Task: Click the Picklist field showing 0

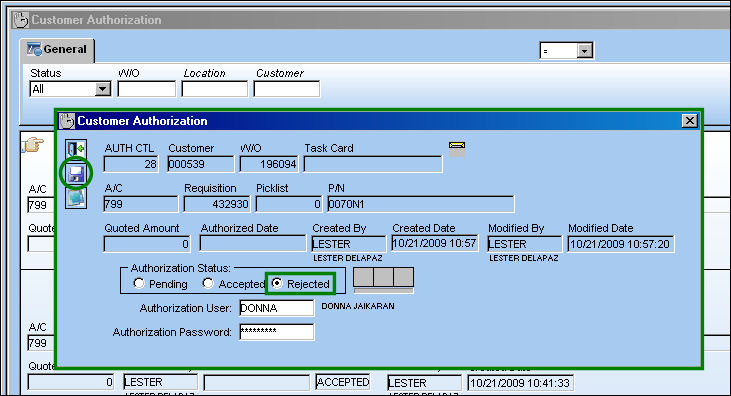Action: tap(289, 204)
